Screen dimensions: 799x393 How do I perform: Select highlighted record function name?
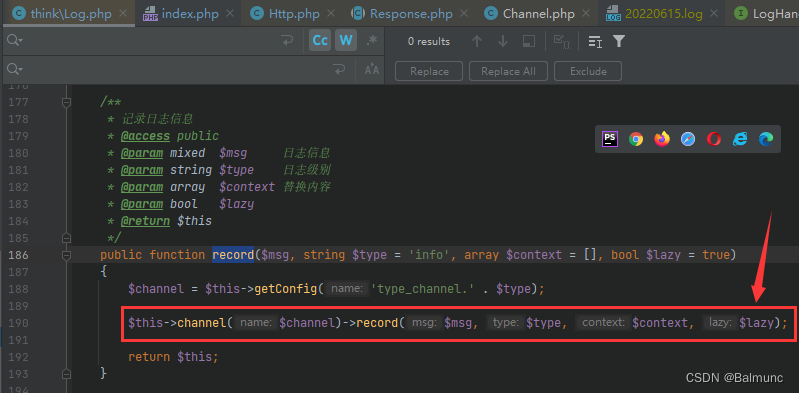(233, 255)
